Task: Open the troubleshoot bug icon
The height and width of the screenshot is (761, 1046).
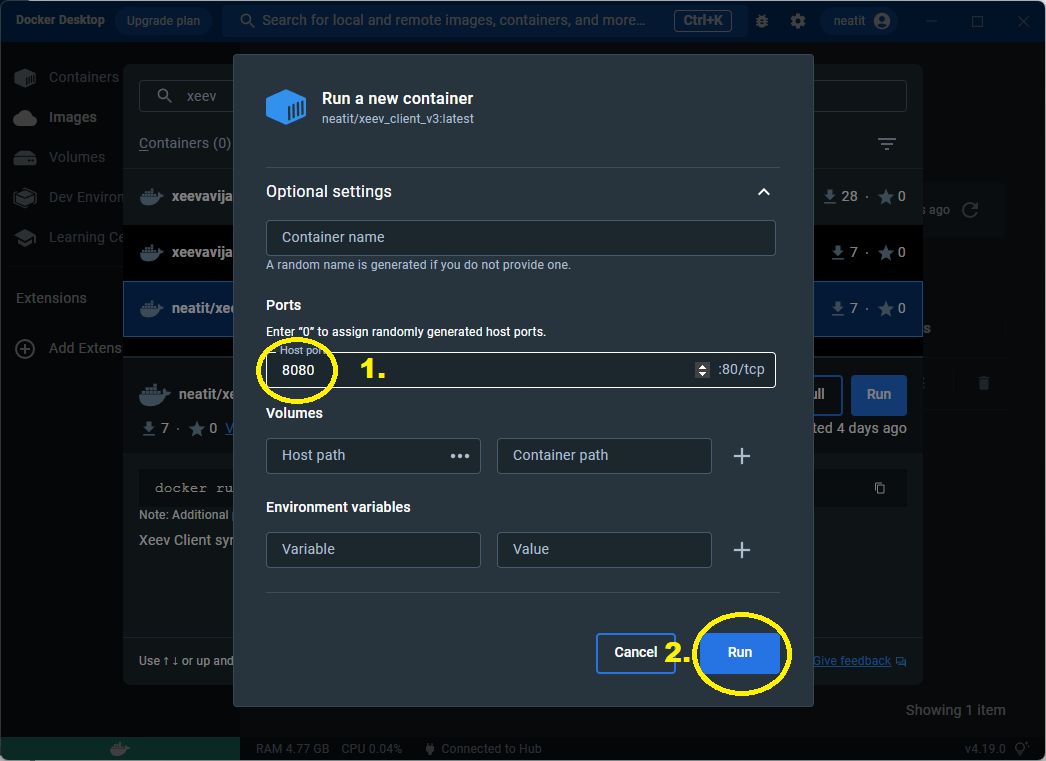Action: coord(762,21)
